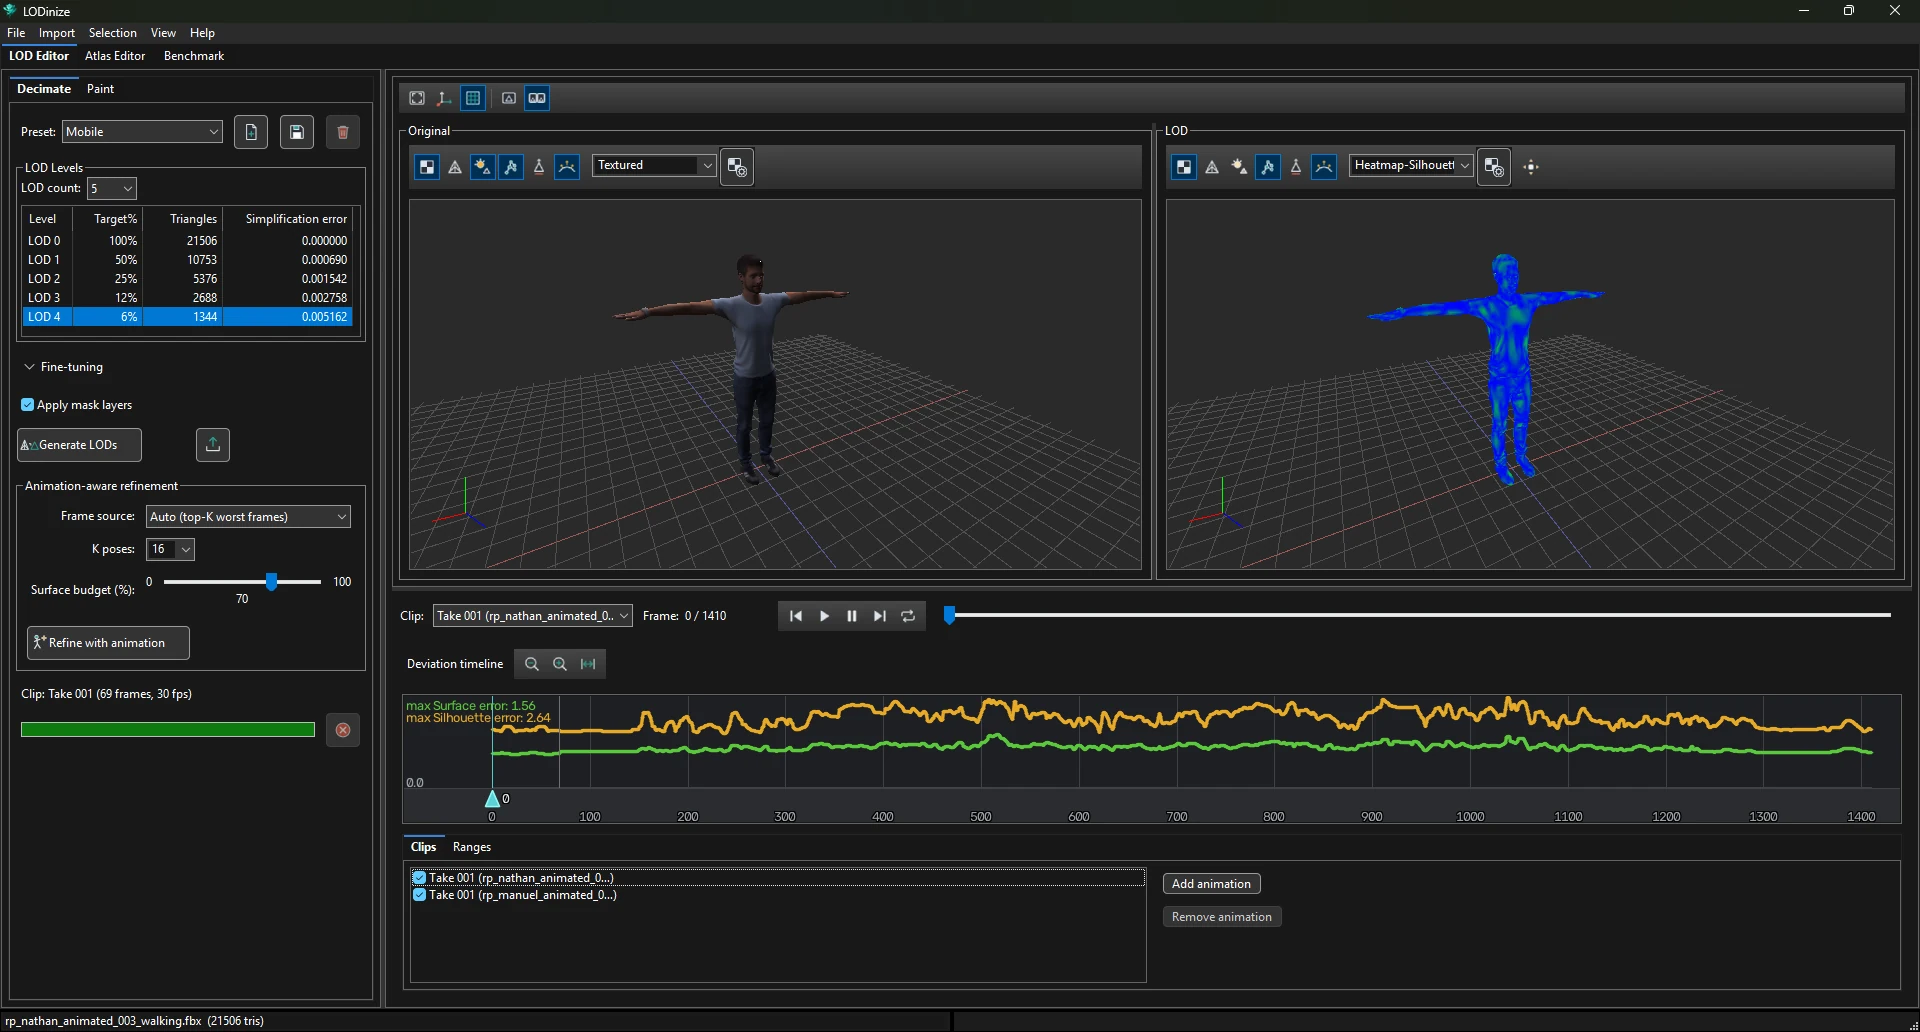Open the Frame source dropdown

point(249,517)
